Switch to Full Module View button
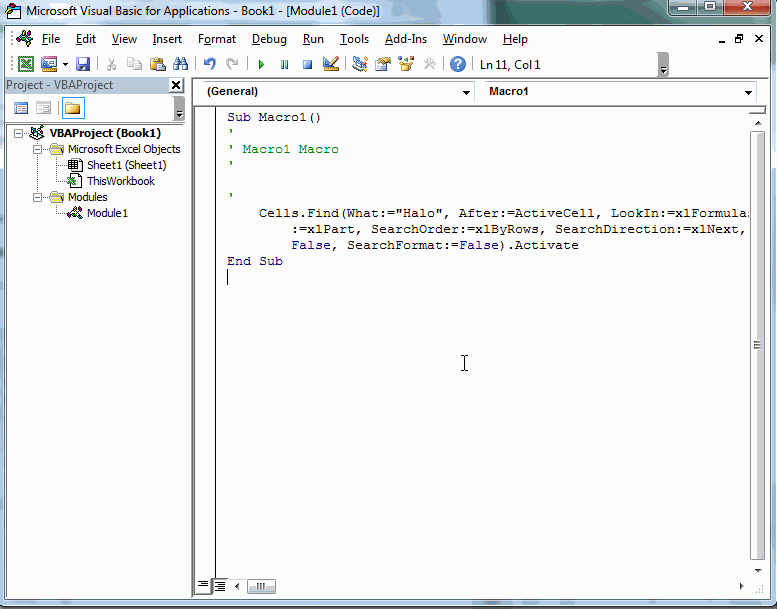777x609 pixels. pos(220,586)
